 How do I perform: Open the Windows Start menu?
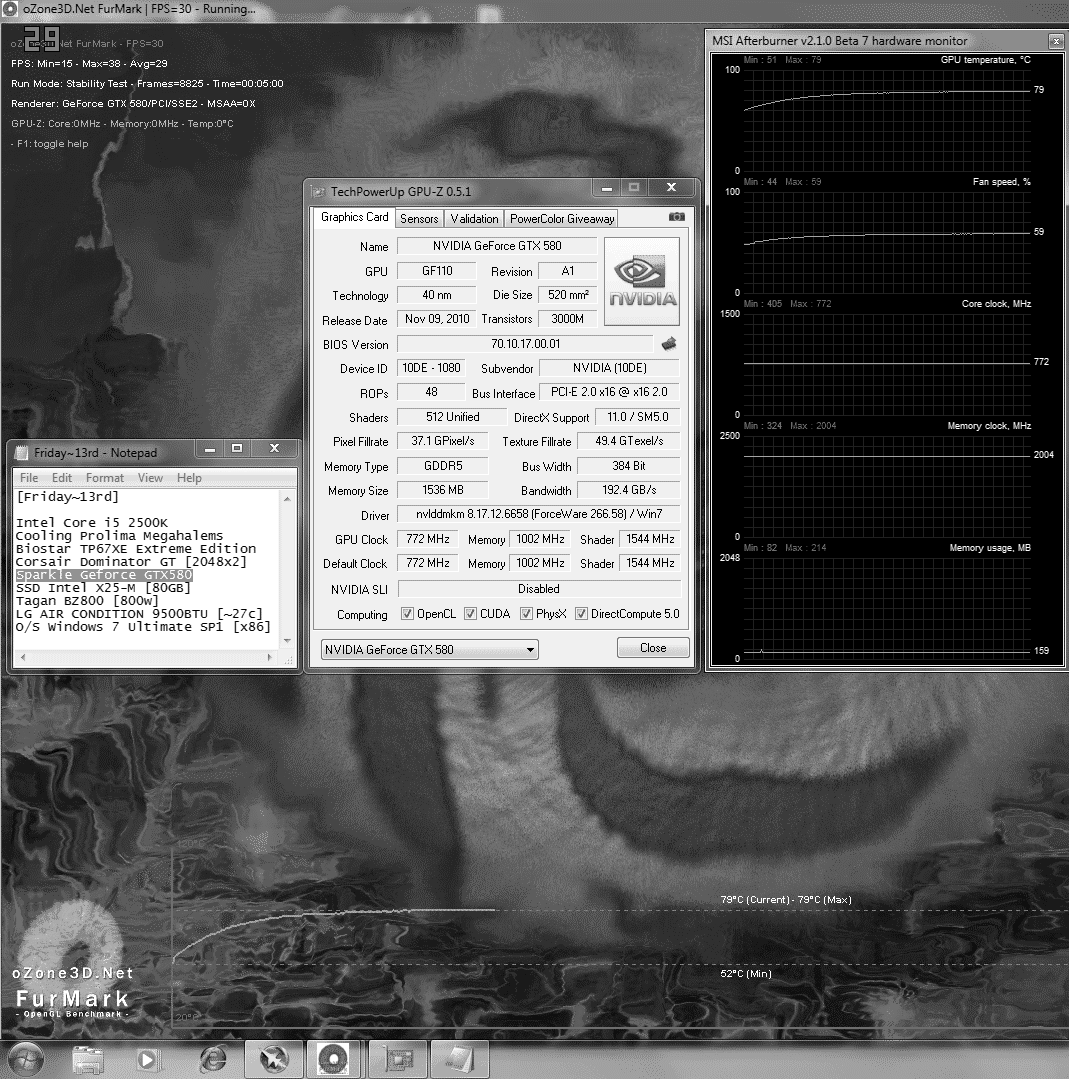click(25, 1058)
